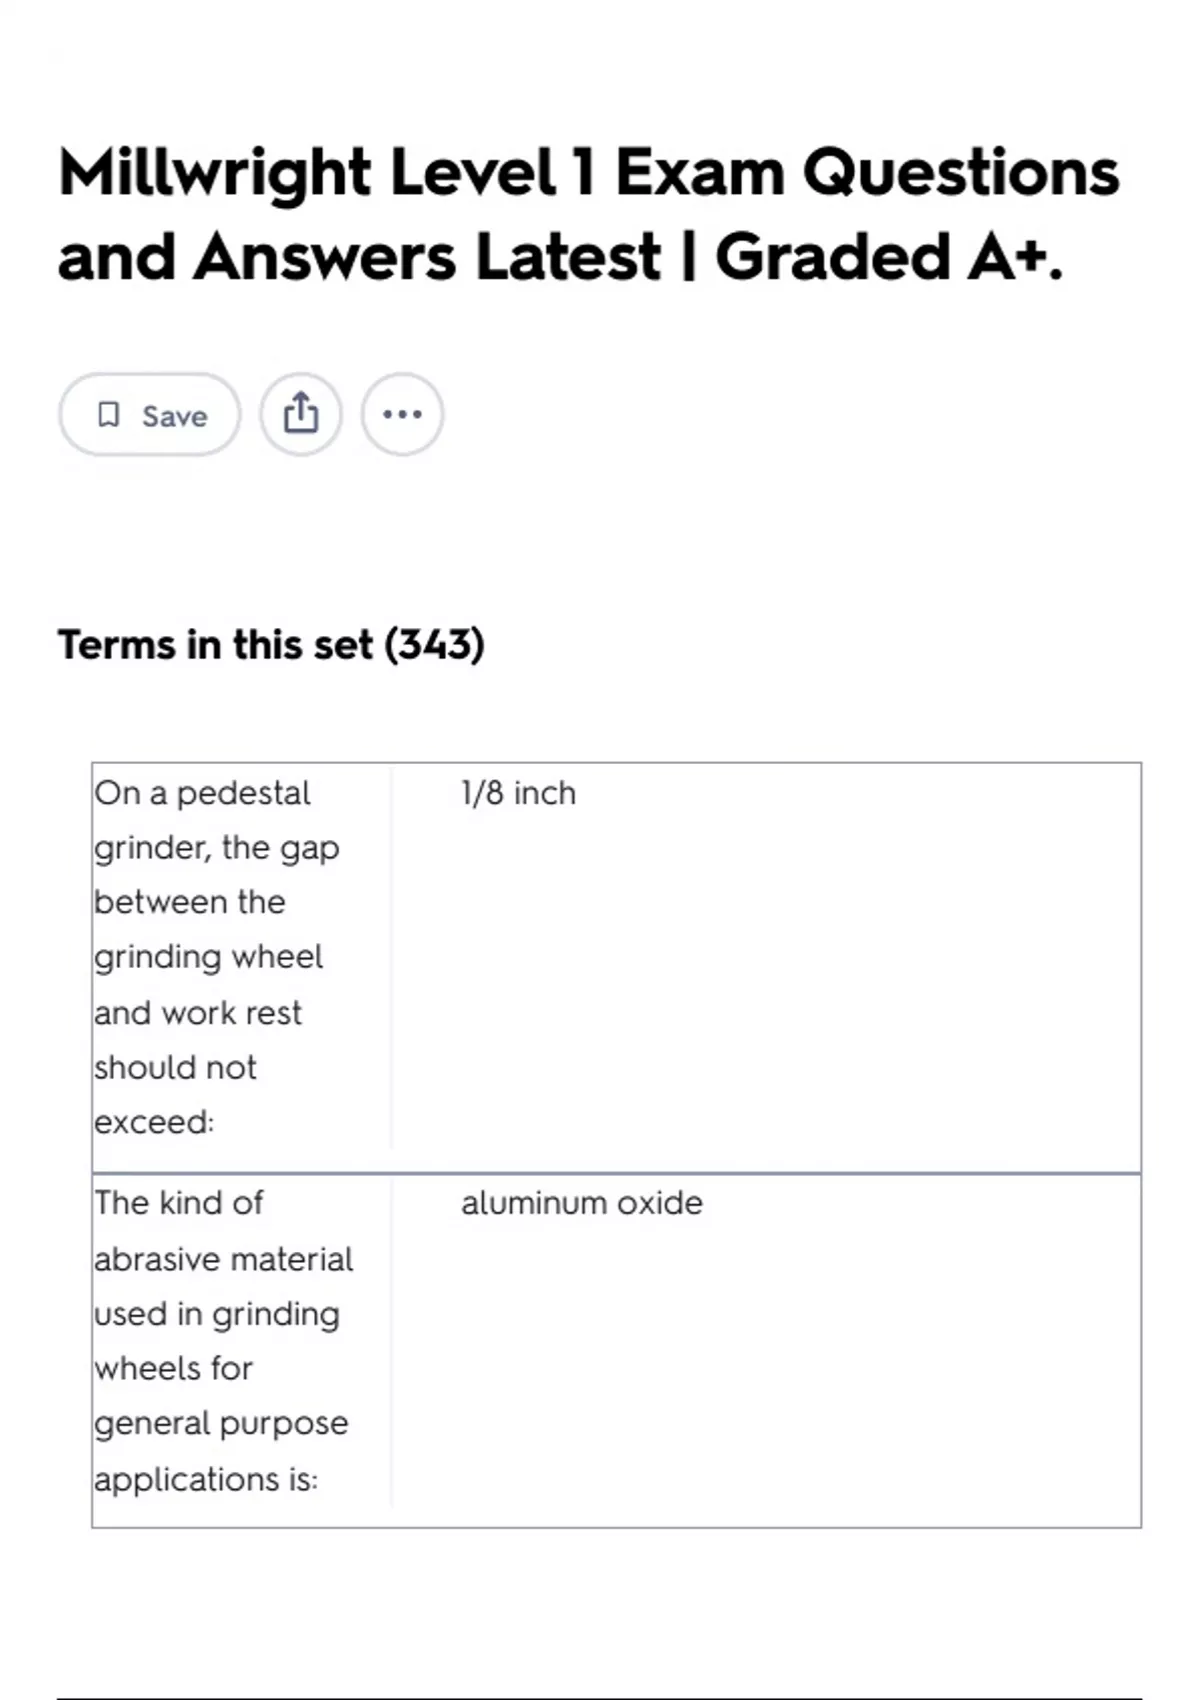The height and width of the screenshot is (1700, 1200).
Task: Click 'The kind of' term text
Action: tap(179, 1203)
